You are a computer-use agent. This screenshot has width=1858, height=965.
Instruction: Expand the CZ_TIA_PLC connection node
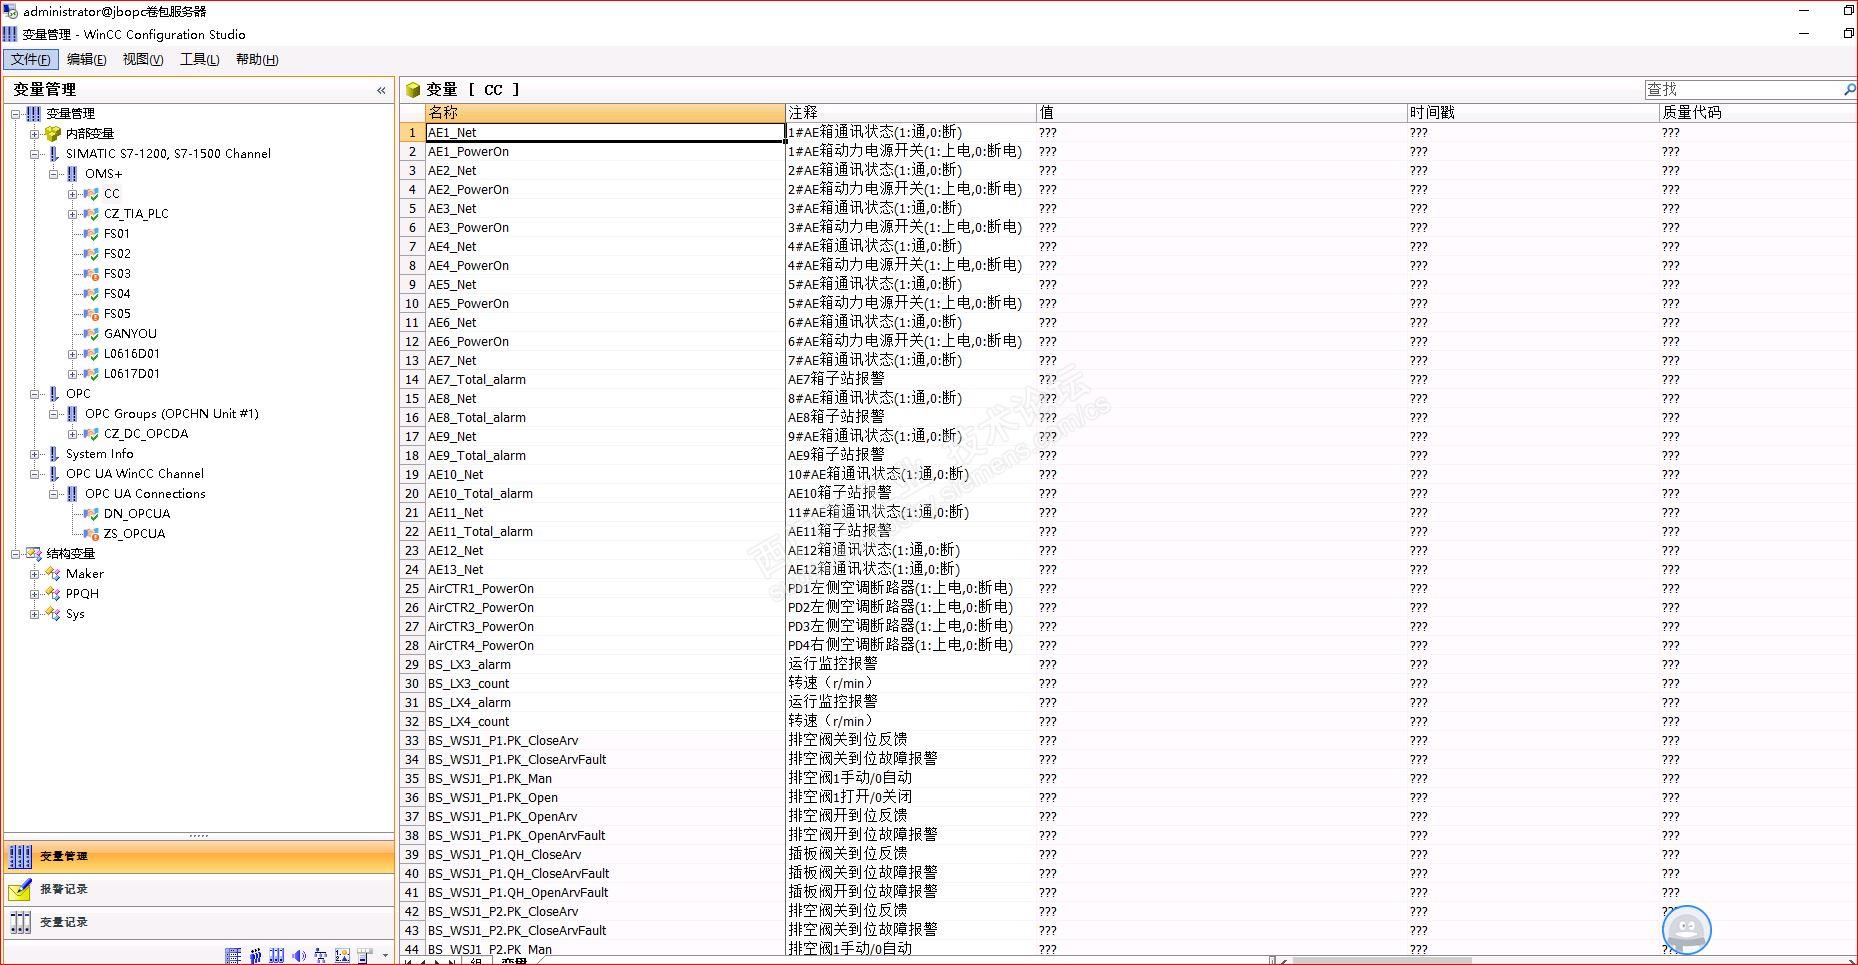(72, 214)
